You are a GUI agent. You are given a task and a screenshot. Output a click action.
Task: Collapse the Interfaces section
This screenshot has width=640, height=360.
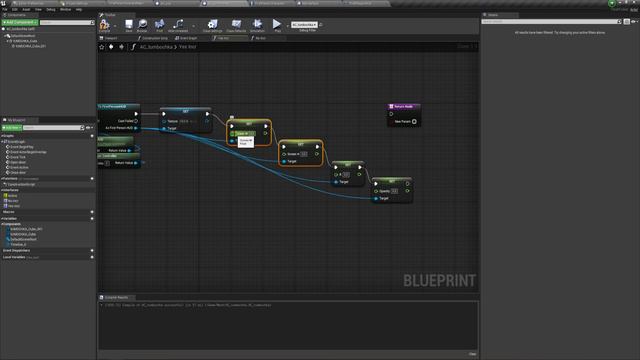[2, 190]
